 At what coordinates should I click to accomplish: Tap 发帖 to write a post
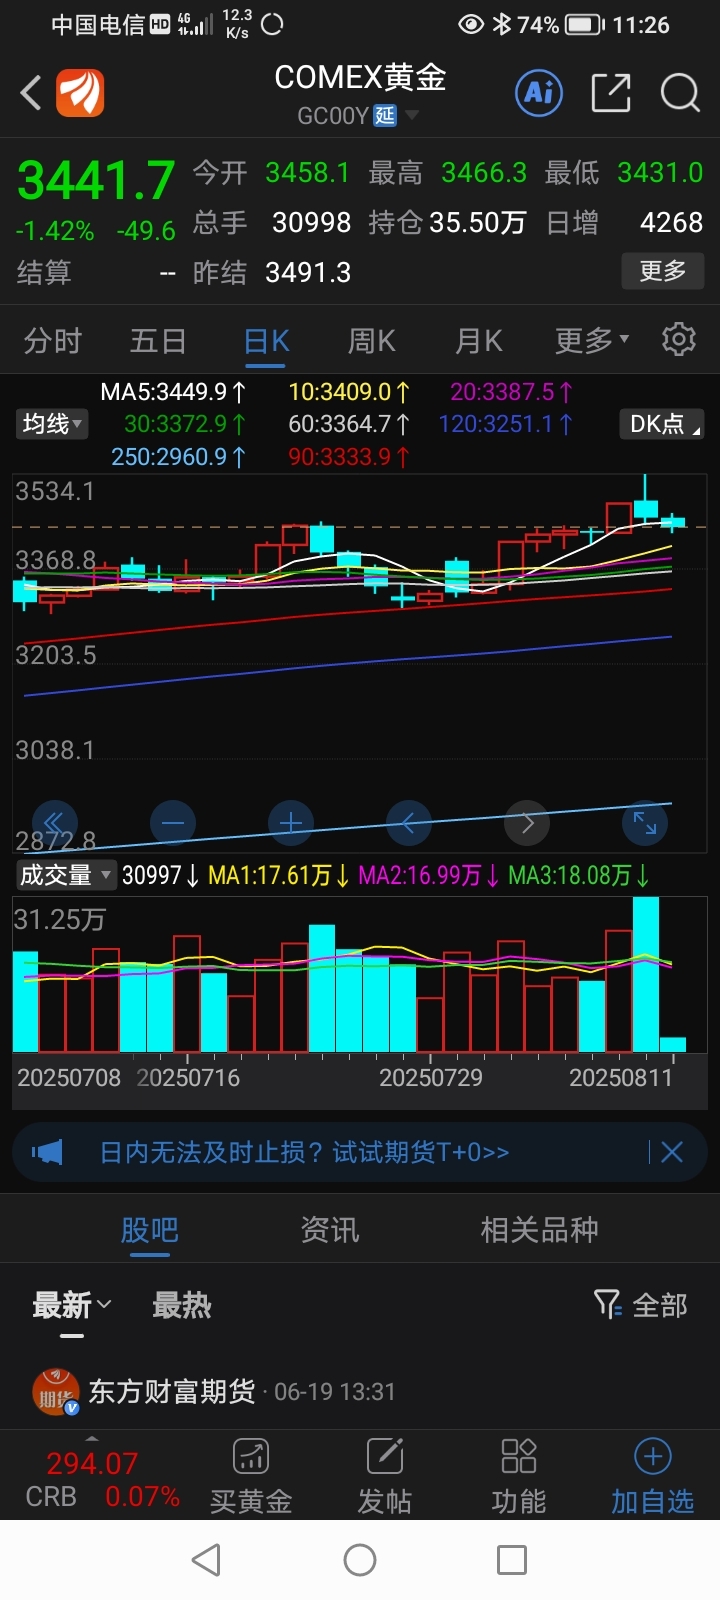[x=385, y=1476]
